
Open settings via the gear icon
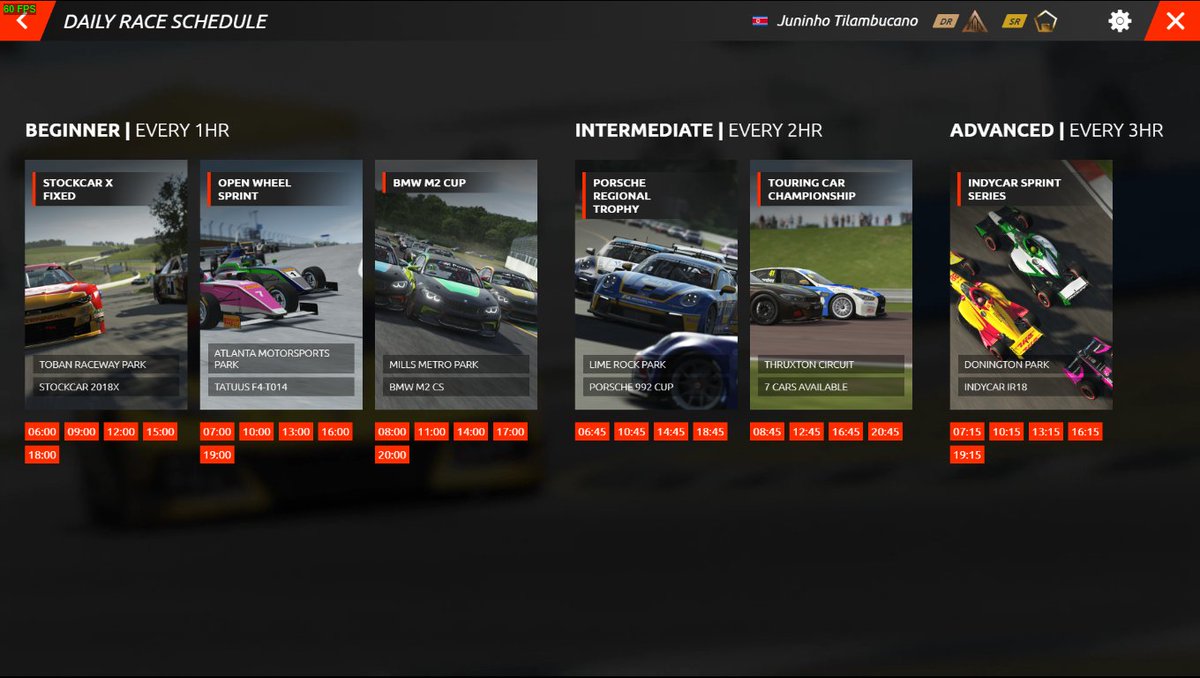pos(1120,20)
